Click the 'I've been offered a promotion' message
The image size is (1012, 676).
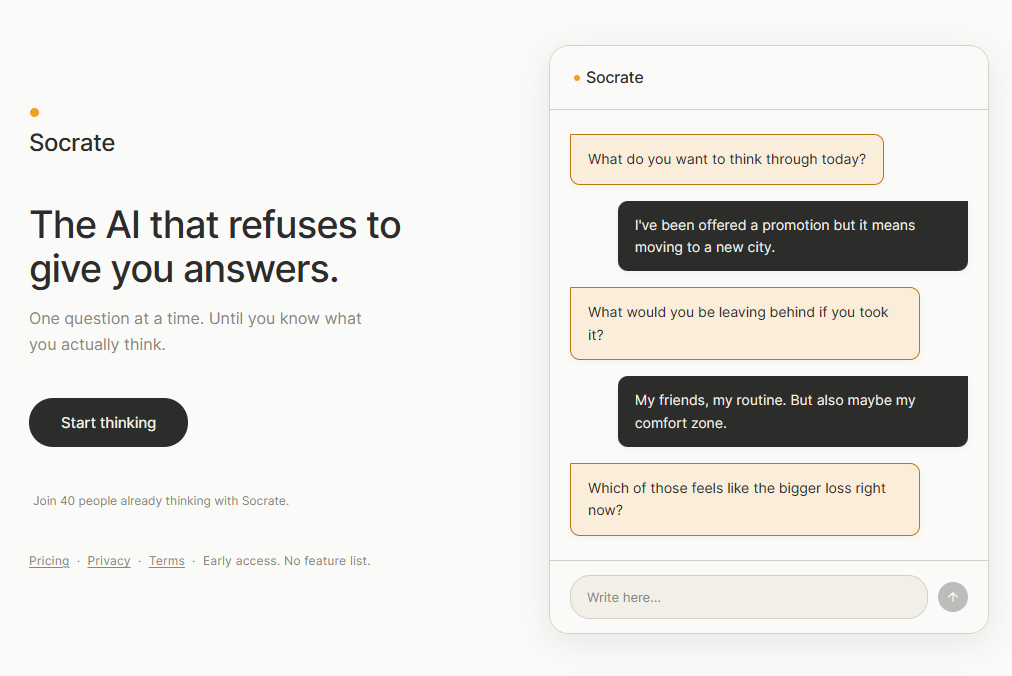click(793, 236)
